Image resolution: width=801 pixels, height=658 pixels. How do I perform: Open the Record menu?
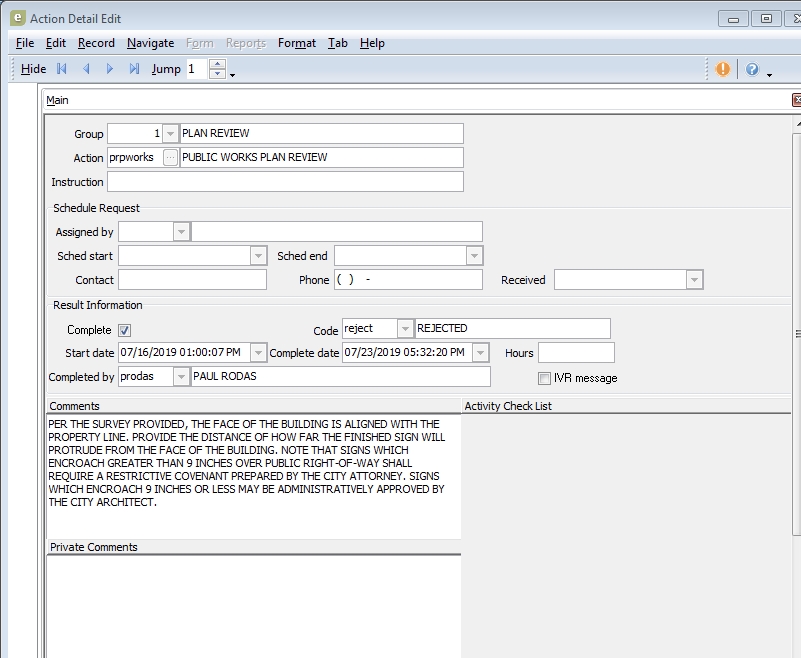coord(96,43)
